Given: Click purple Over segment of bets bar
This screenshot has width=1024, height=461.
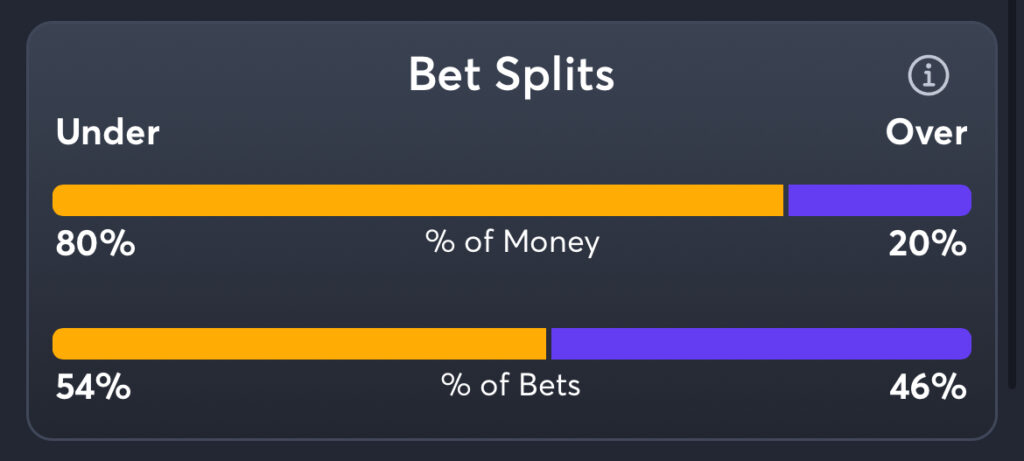Looking at the screenshot, I should [760, 344].
